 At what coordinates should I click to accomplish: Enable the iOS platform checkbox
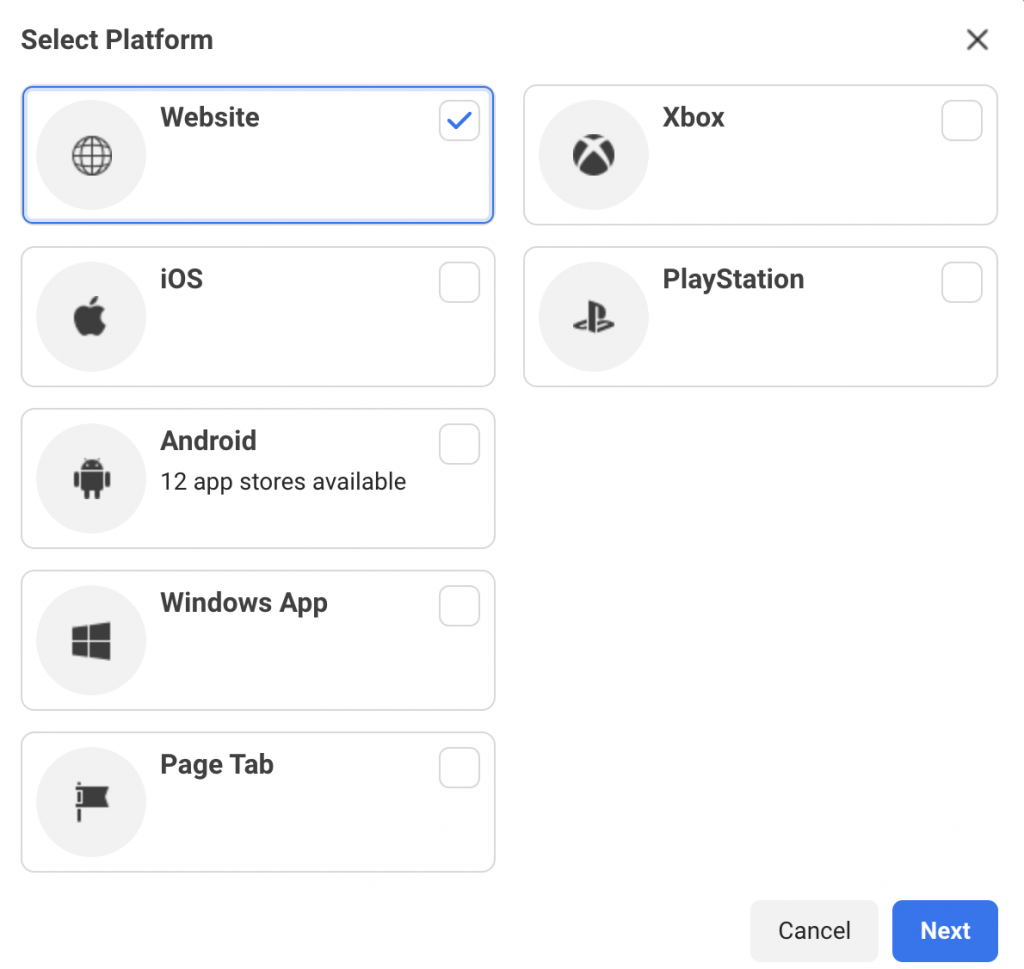pos(459,283)
